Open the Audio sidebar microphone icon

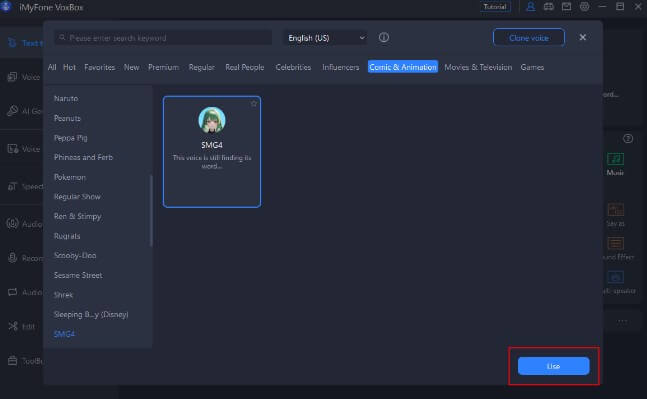click(x=12, y=224)
